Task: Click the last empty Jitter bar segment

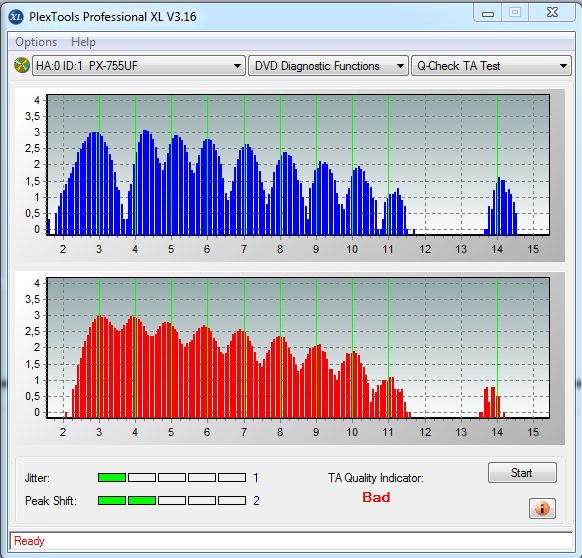Action: [232, 477]
